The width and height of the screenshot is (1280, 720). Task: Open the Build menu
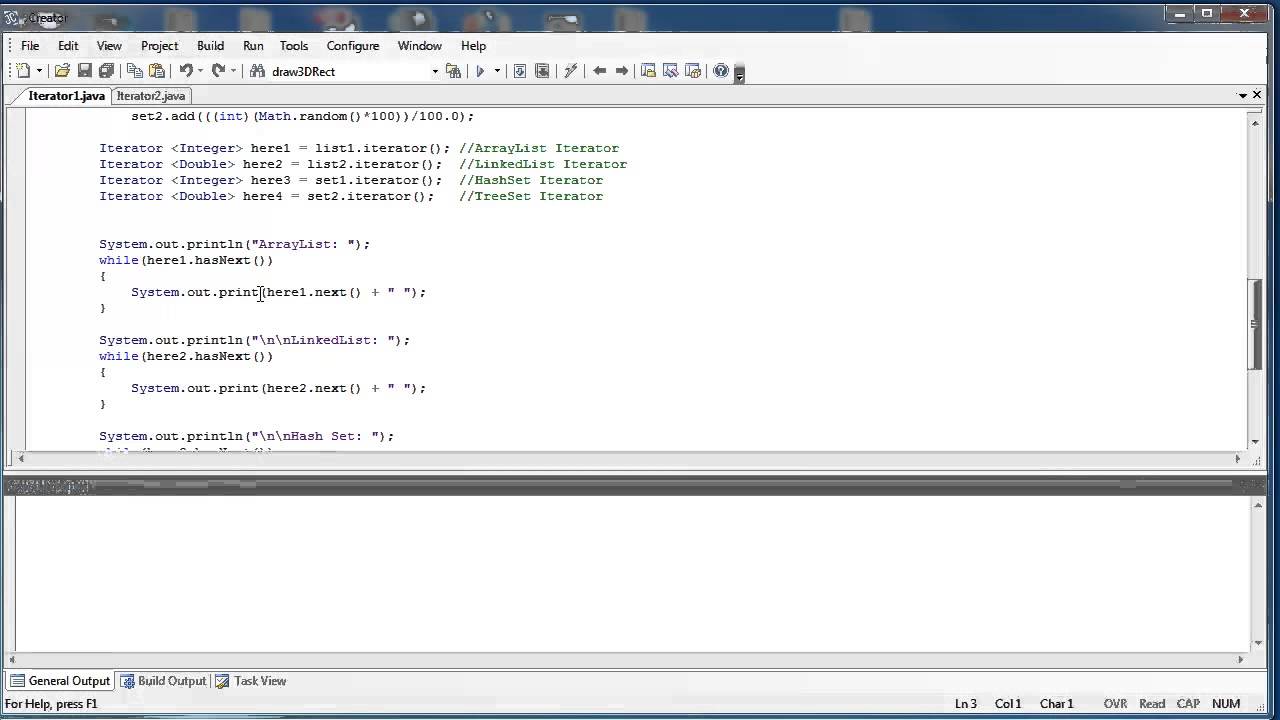point(210,45)
